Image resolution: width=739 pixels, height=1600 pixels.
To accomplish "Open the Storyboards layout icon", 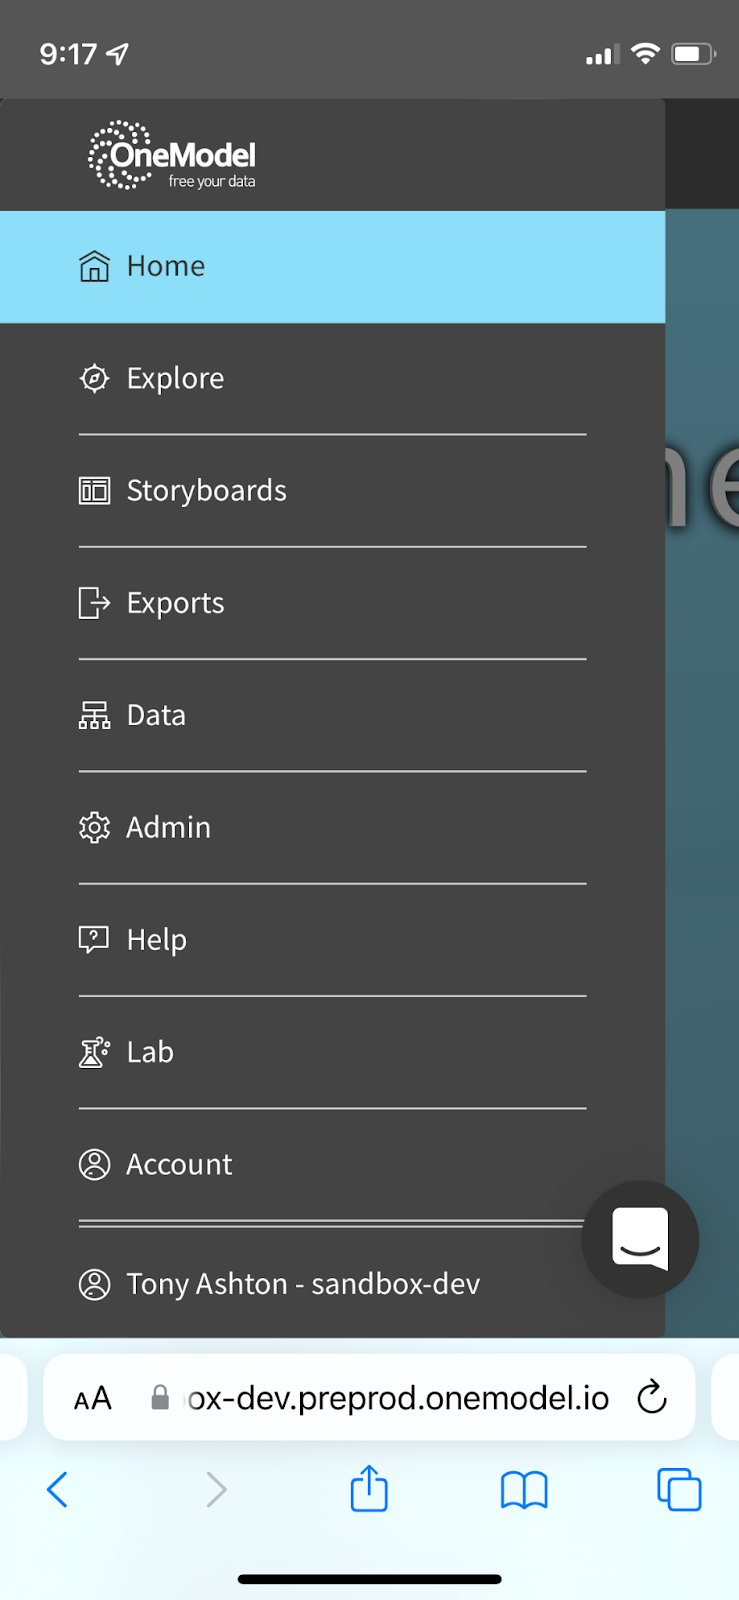I will tap(94, 491).
